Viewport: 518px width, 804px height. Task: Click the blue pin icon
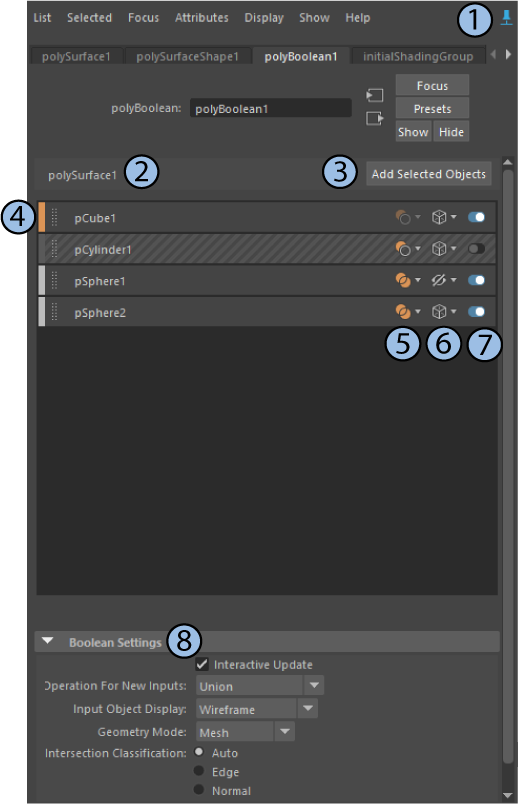click(506, 18)
